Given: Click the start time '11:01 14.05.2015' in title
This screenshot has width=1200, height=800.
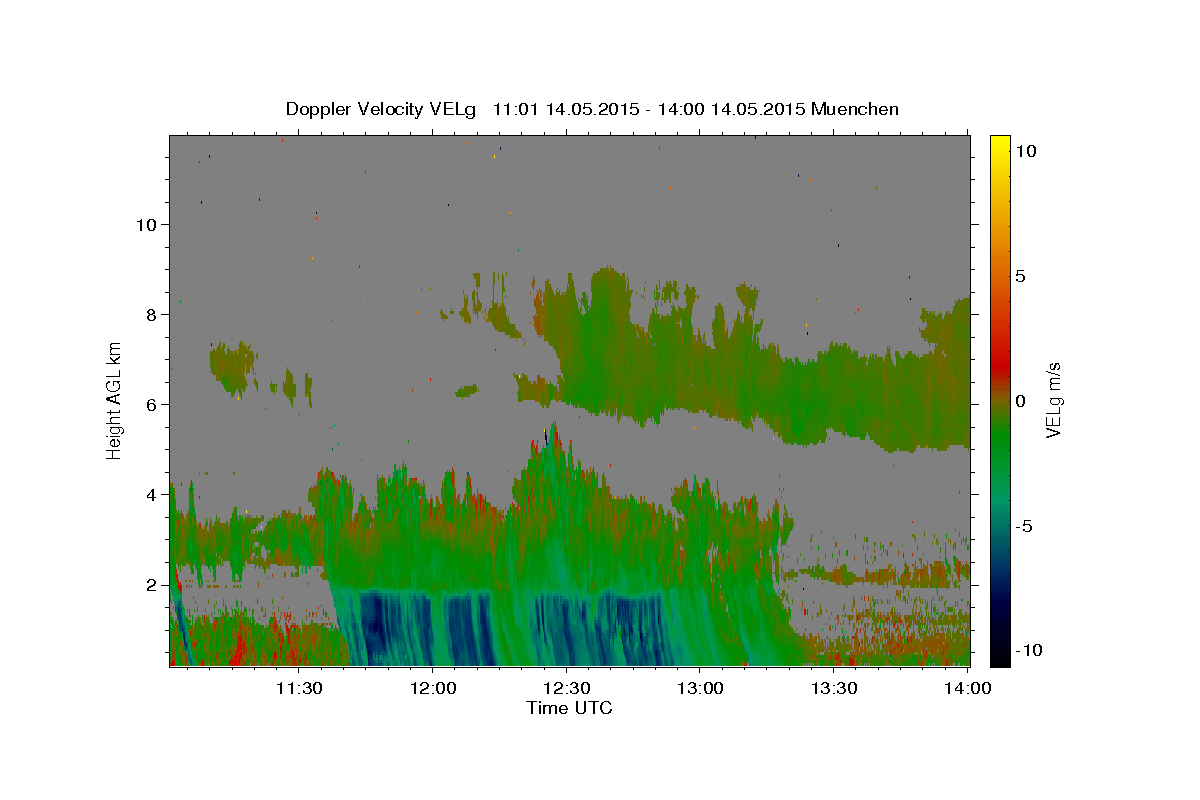Looking at the screenshot, I should (x=565, y=109).
